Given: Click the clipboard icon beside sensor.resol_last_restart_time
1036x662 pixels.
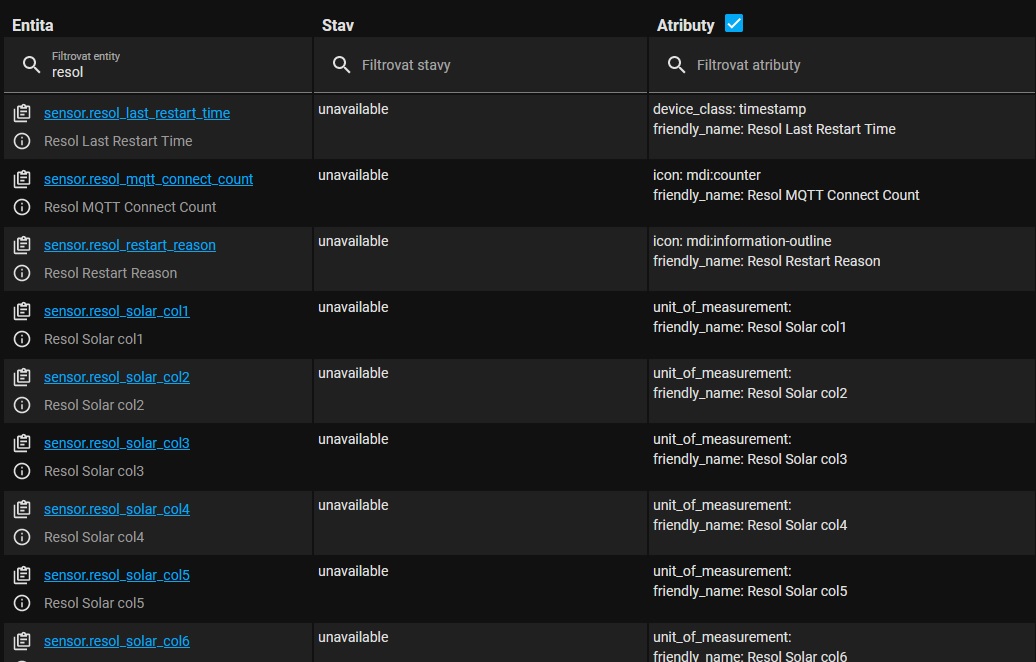Looking at the screenshot, I should pyautogui.click(x=22, y=112).
